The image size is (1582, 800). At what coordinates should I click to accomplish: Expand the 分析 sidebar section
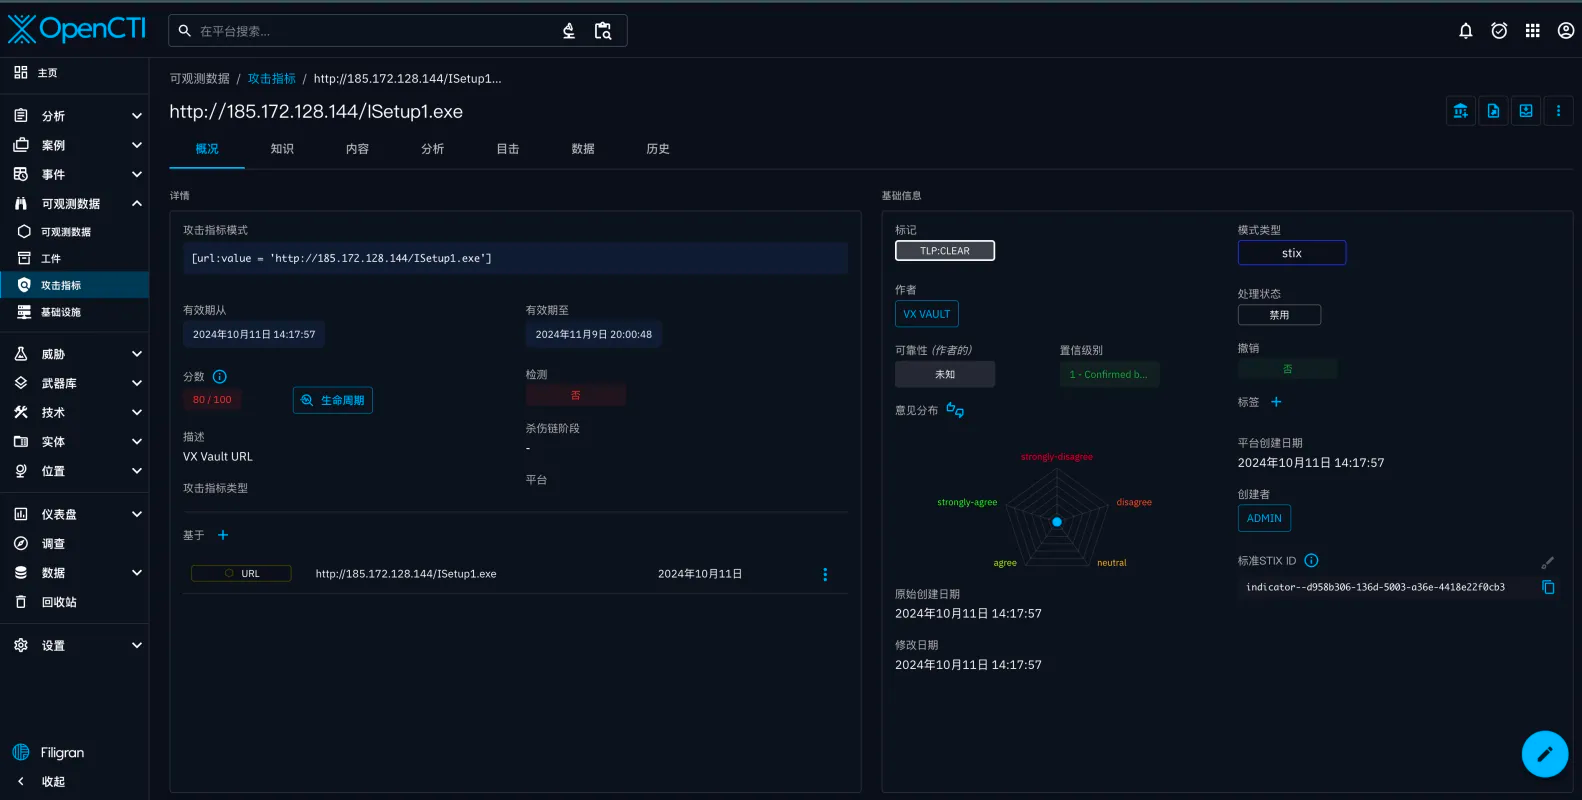pyautogui.click(x=74, y=116)
